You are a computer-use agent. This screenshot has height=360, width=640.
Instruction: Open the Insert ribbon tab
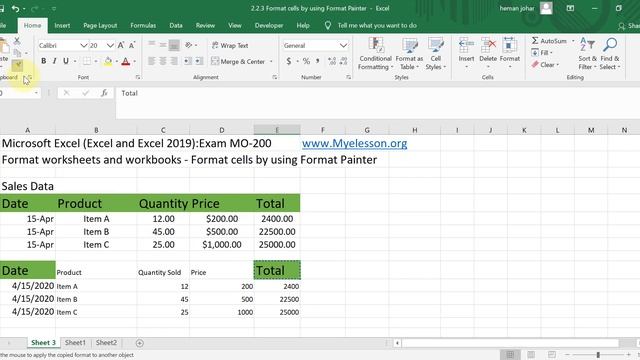(62, 25)
